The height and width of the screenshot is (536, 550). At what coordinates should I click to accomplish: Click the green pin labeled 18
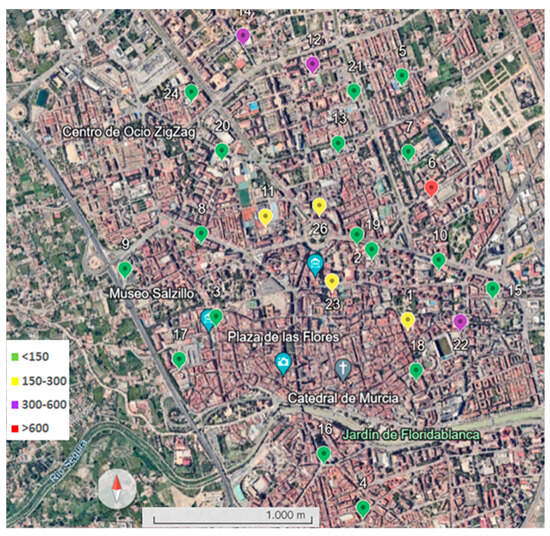[x=416, y=371]
